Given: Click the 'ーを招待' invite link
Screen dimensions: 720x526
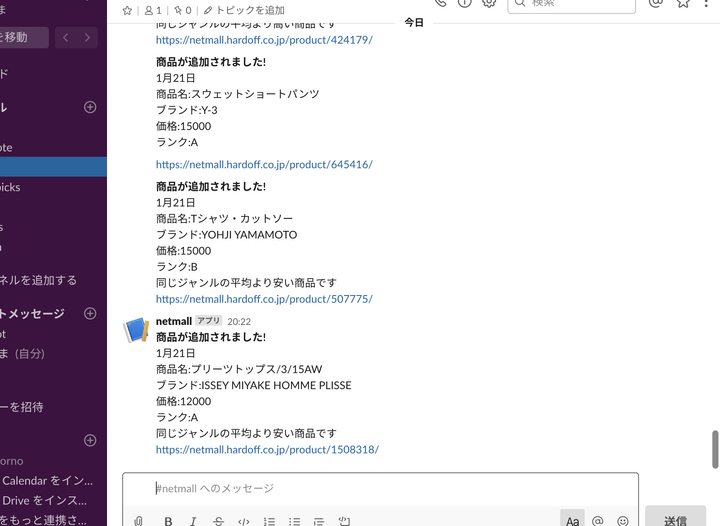Looking at the screenshot, I should 22,407.
